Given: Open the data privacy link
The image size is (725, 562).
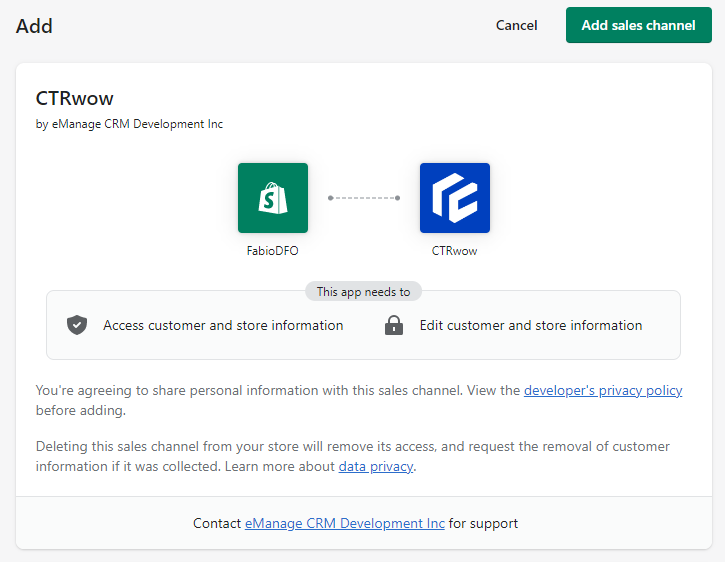Looking at the screenshot, I should click(x=376, y=466).
